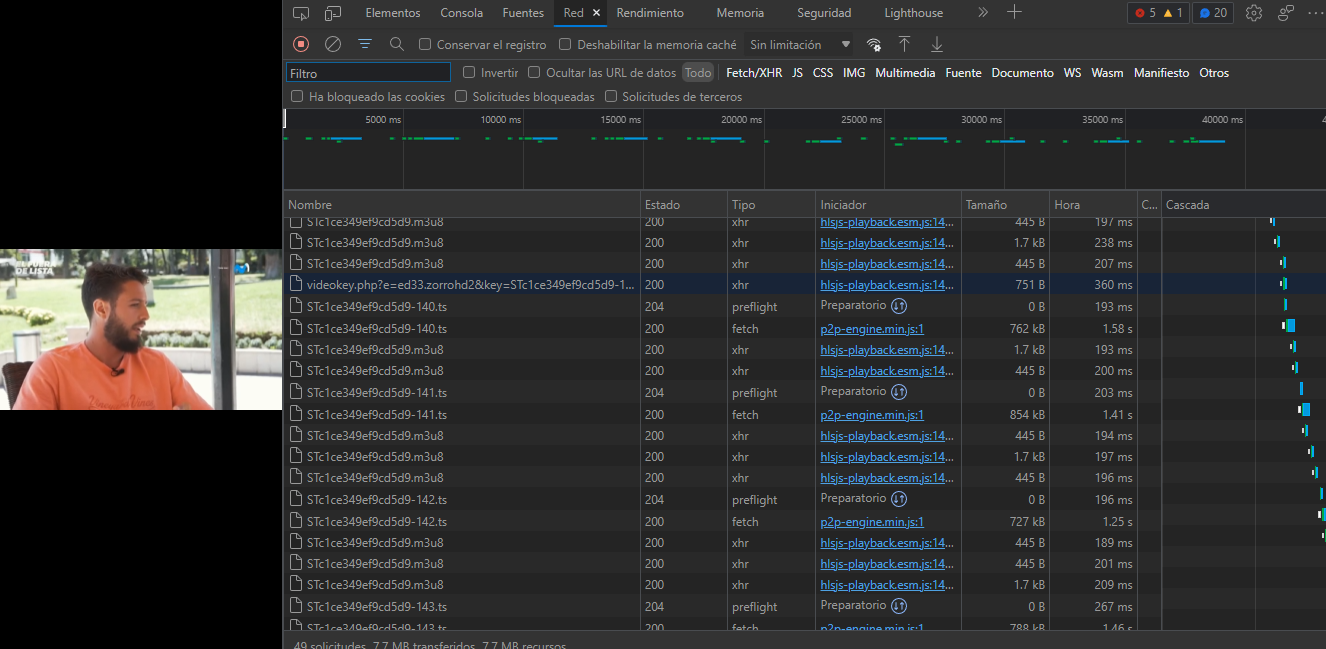Open network conditions Wi-Fi icon

(874, 44)
